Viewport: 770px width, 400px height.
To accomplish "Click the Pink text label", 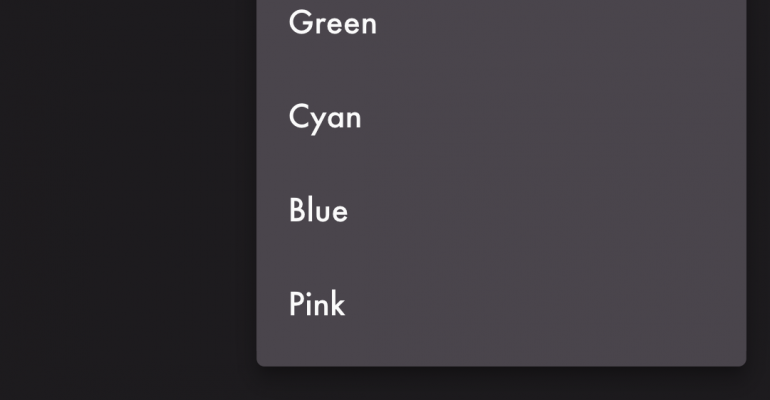I will point(317,304).
